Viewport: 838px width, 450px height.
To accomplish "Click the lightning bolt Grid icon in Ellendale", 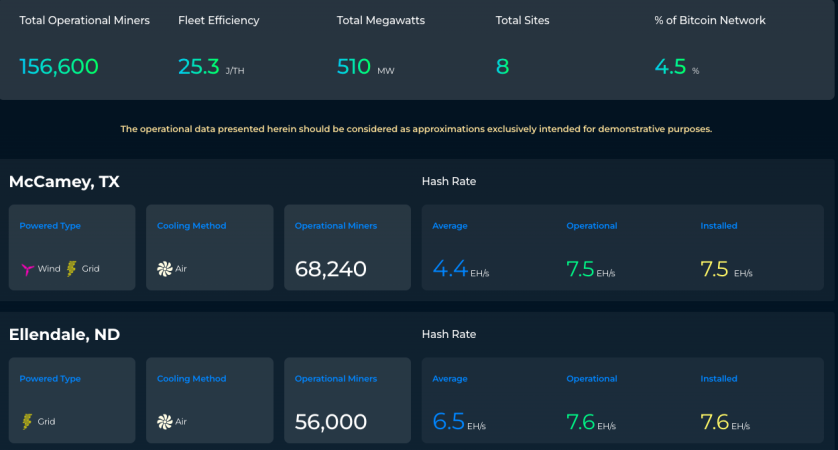I will pos(27,421).
